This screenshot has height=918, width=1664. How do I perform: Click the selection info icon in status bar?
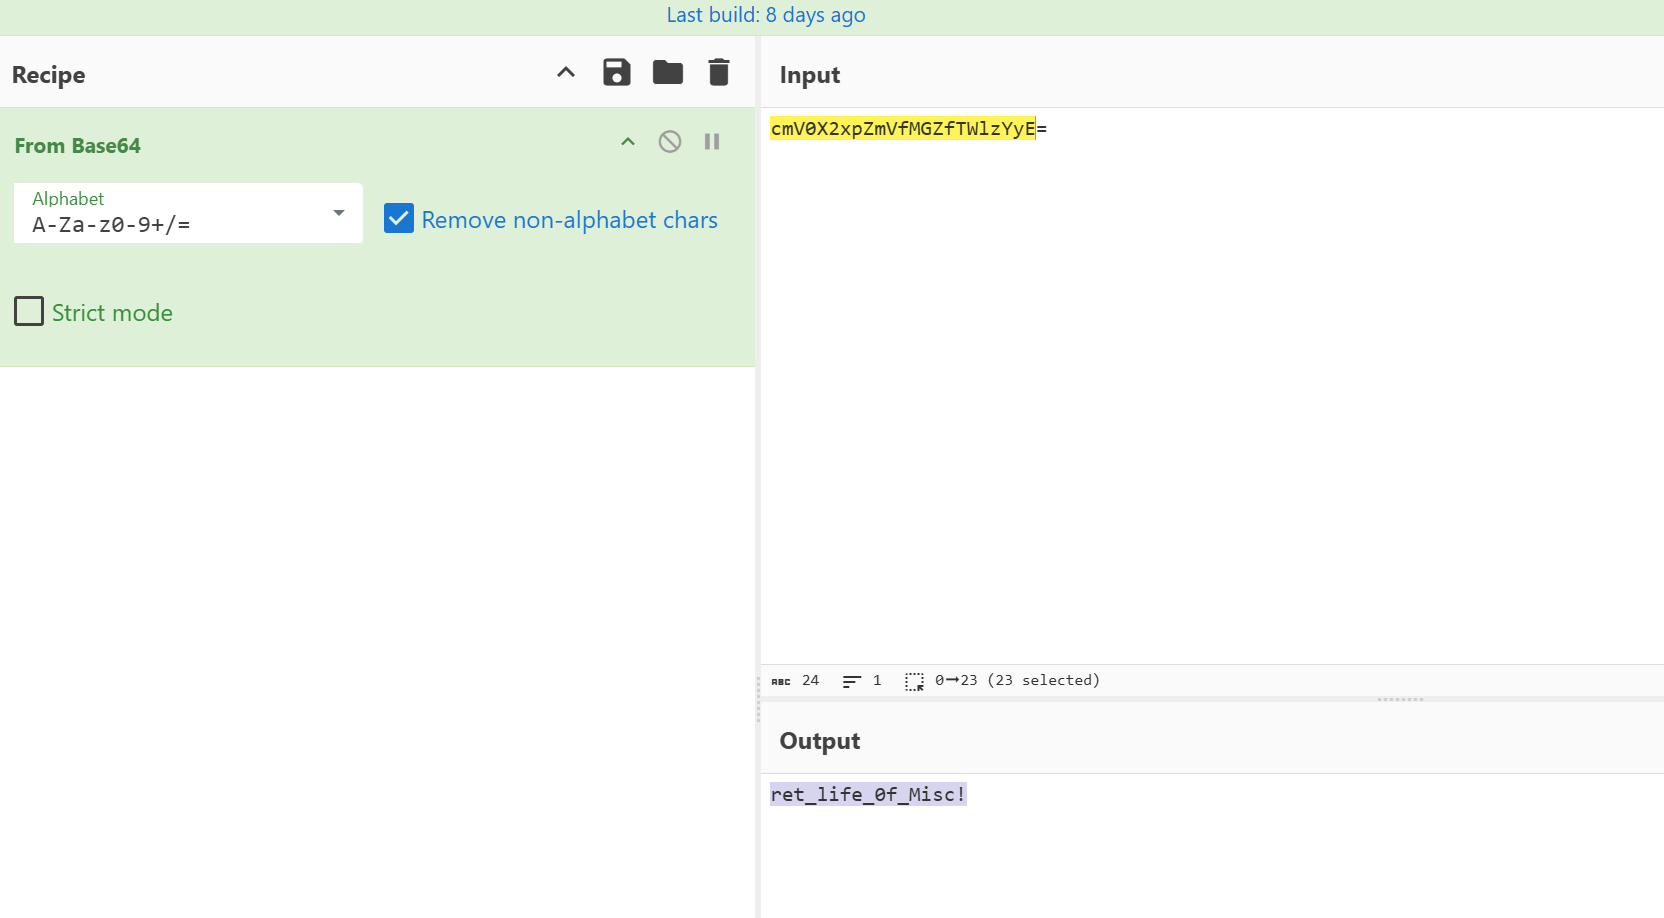pyautogui.click(x=914, y=680)
